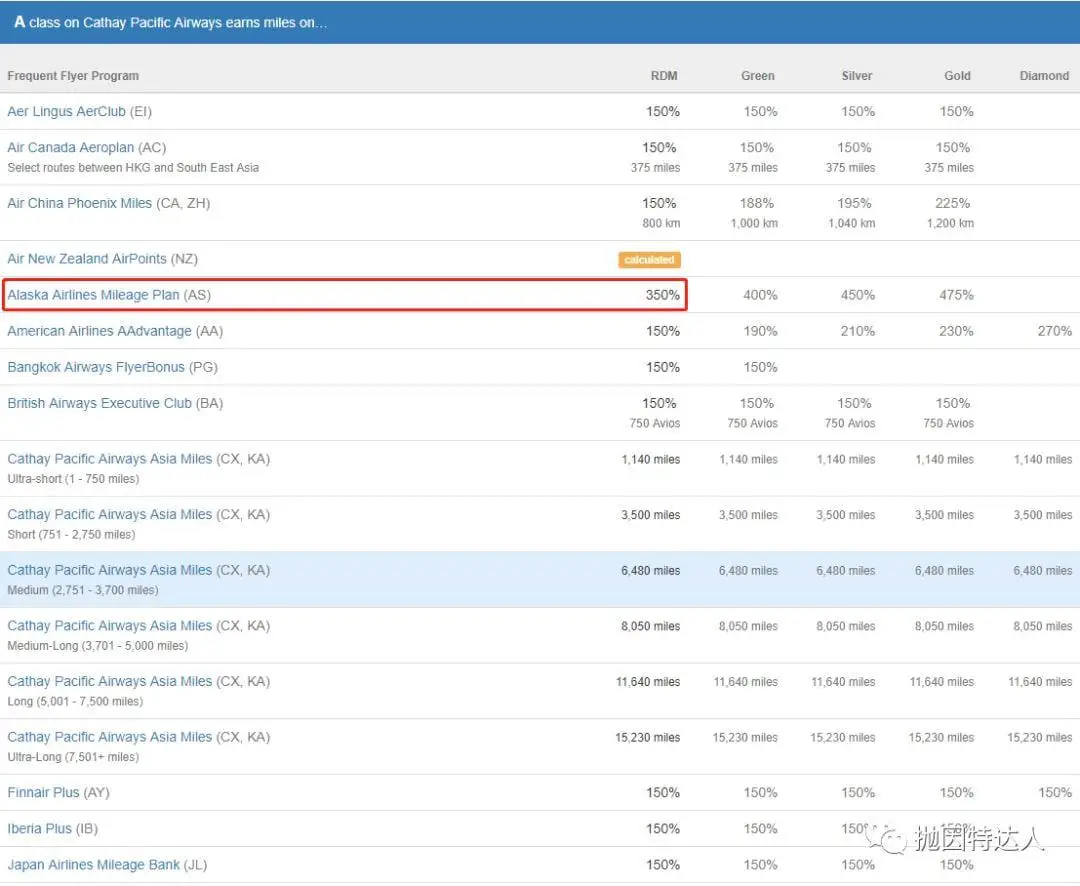Click the Bangkok Airways FlyerBonus link

tap(96, 367)
